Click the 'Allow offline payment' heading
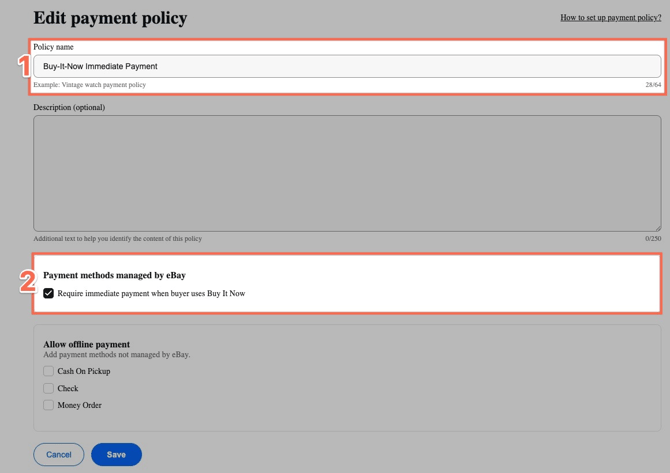Screen dimensions: 670x473 pyautogui.click(x=86, y=344)
